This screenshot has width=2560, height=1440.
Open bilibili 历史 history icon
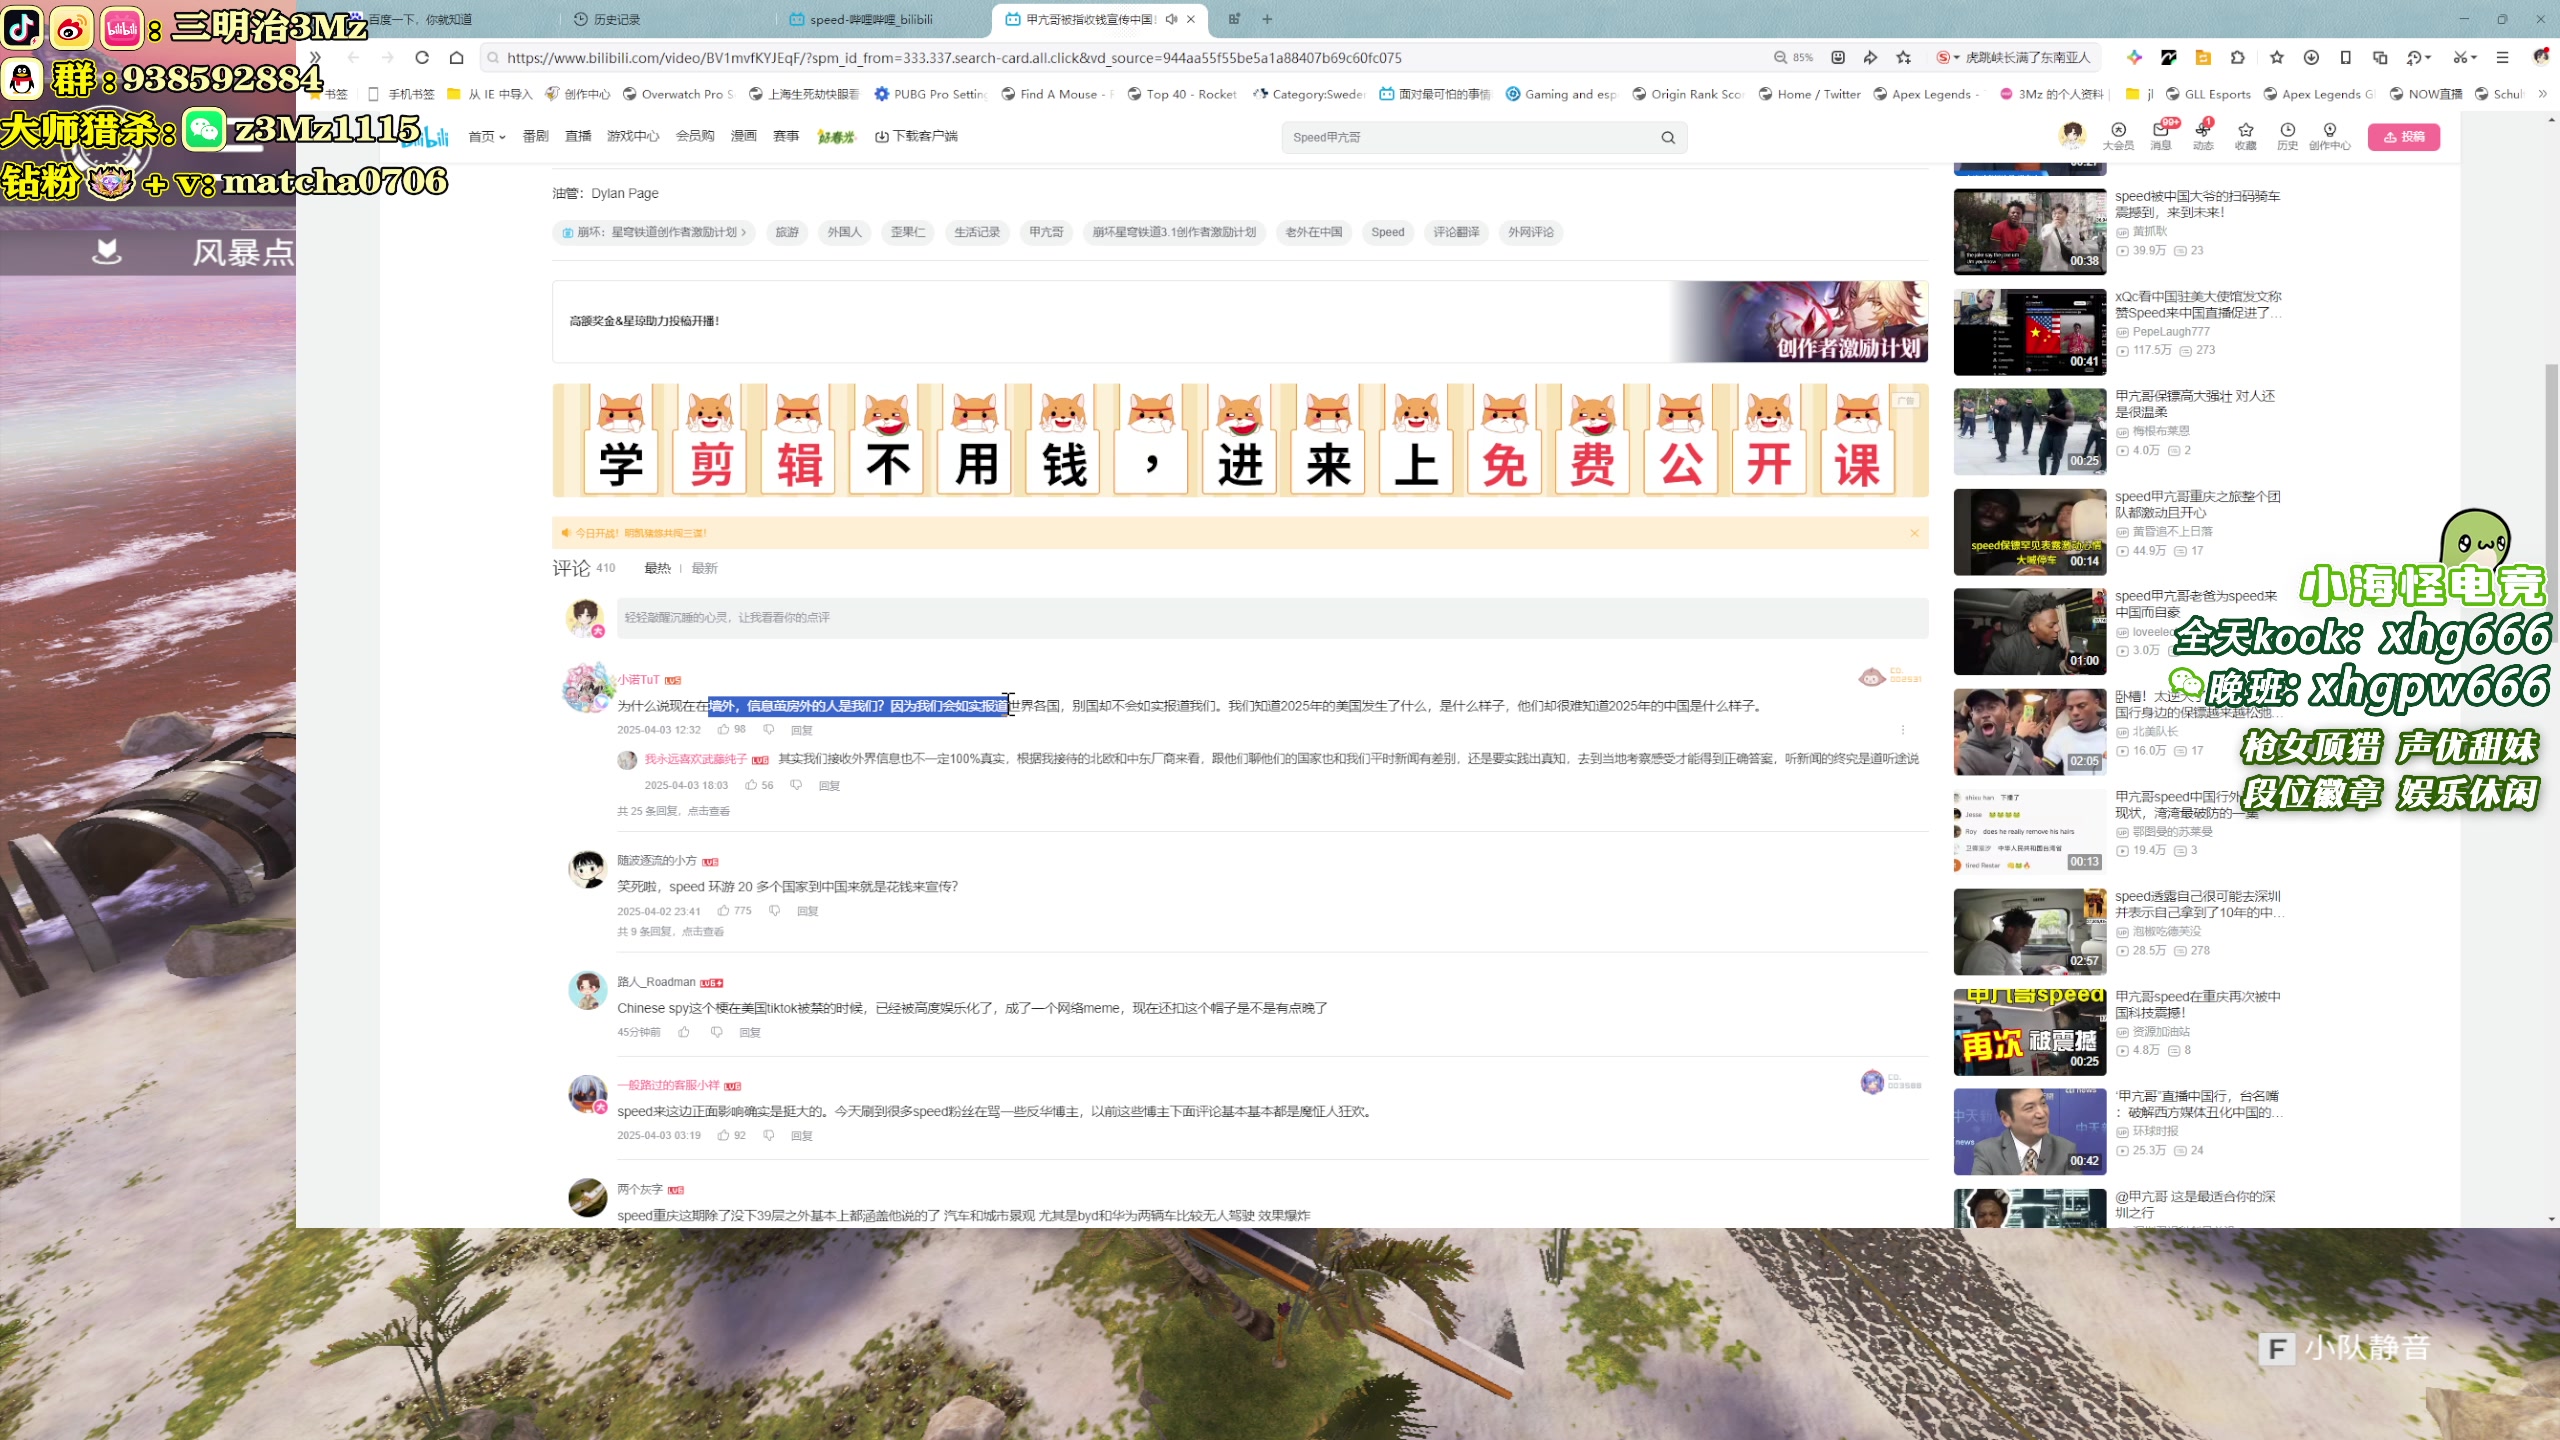coord(2288,135)
